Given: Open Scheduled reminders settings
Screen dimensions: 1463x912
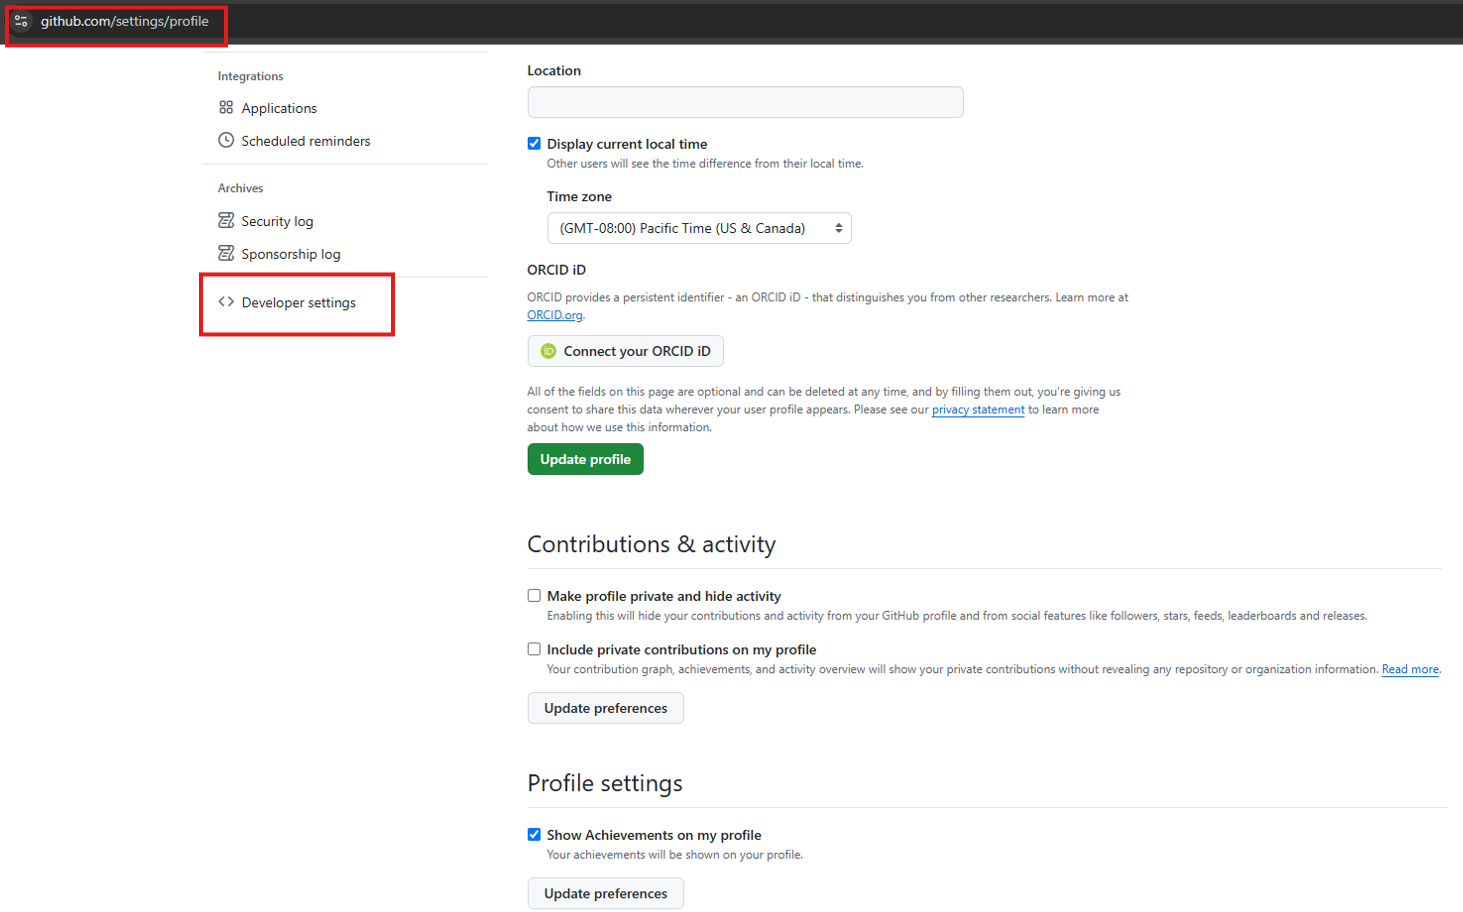Looking at the screenshot, I should coord(306,141).
